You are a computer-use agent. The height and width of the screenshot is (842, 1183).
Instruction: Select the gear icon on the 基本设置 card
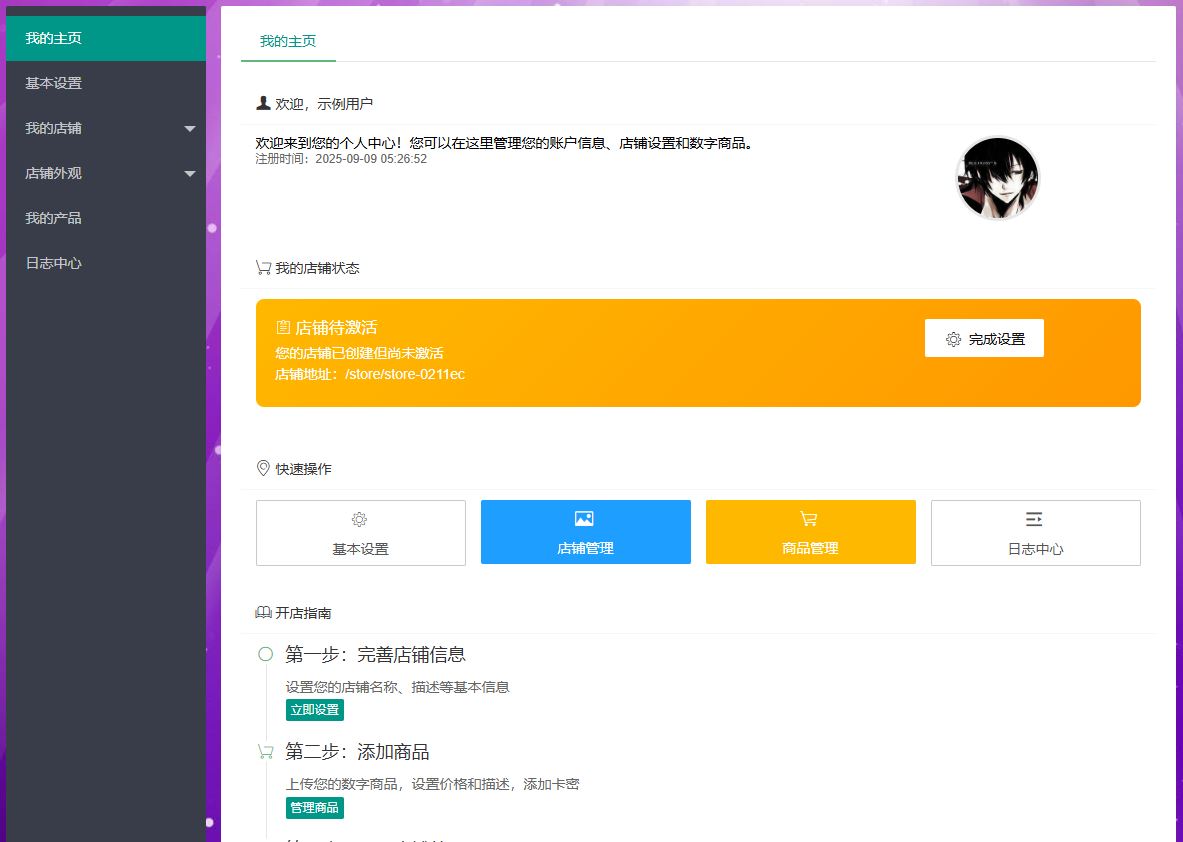360,519
